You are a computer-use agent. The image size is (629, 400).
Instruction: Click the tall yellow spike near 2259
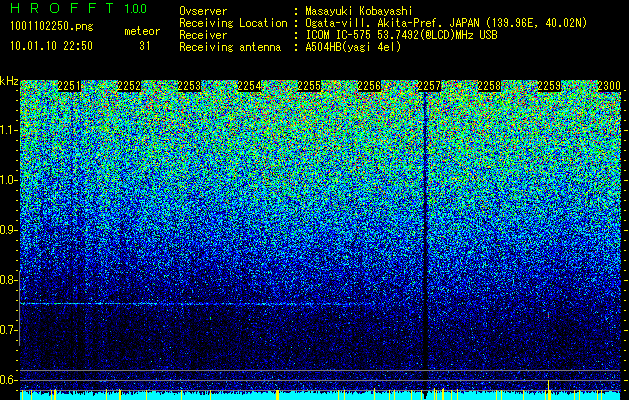[548, 388]
